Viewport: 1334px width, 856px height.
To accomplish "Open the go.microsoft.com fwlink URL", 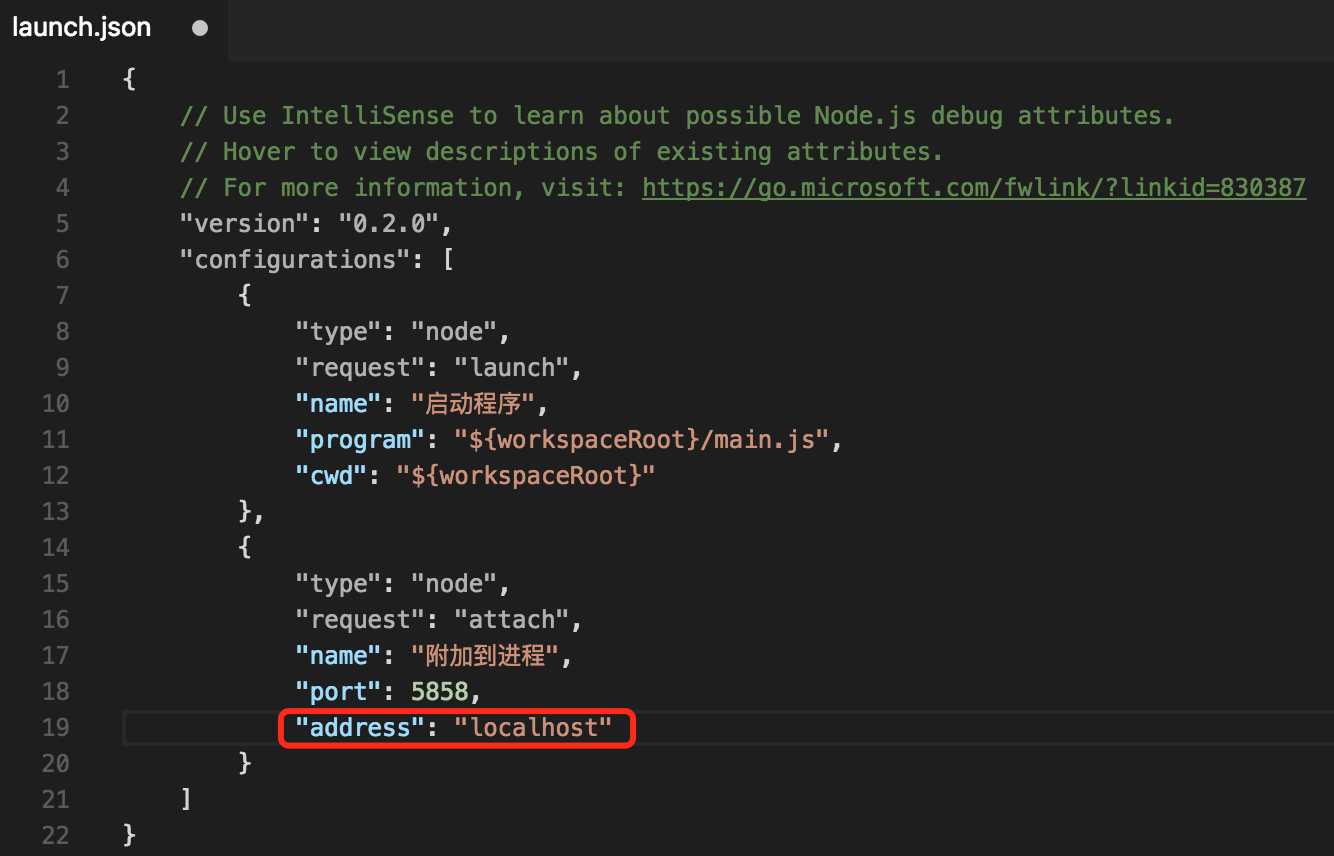I will click(973, 188).
